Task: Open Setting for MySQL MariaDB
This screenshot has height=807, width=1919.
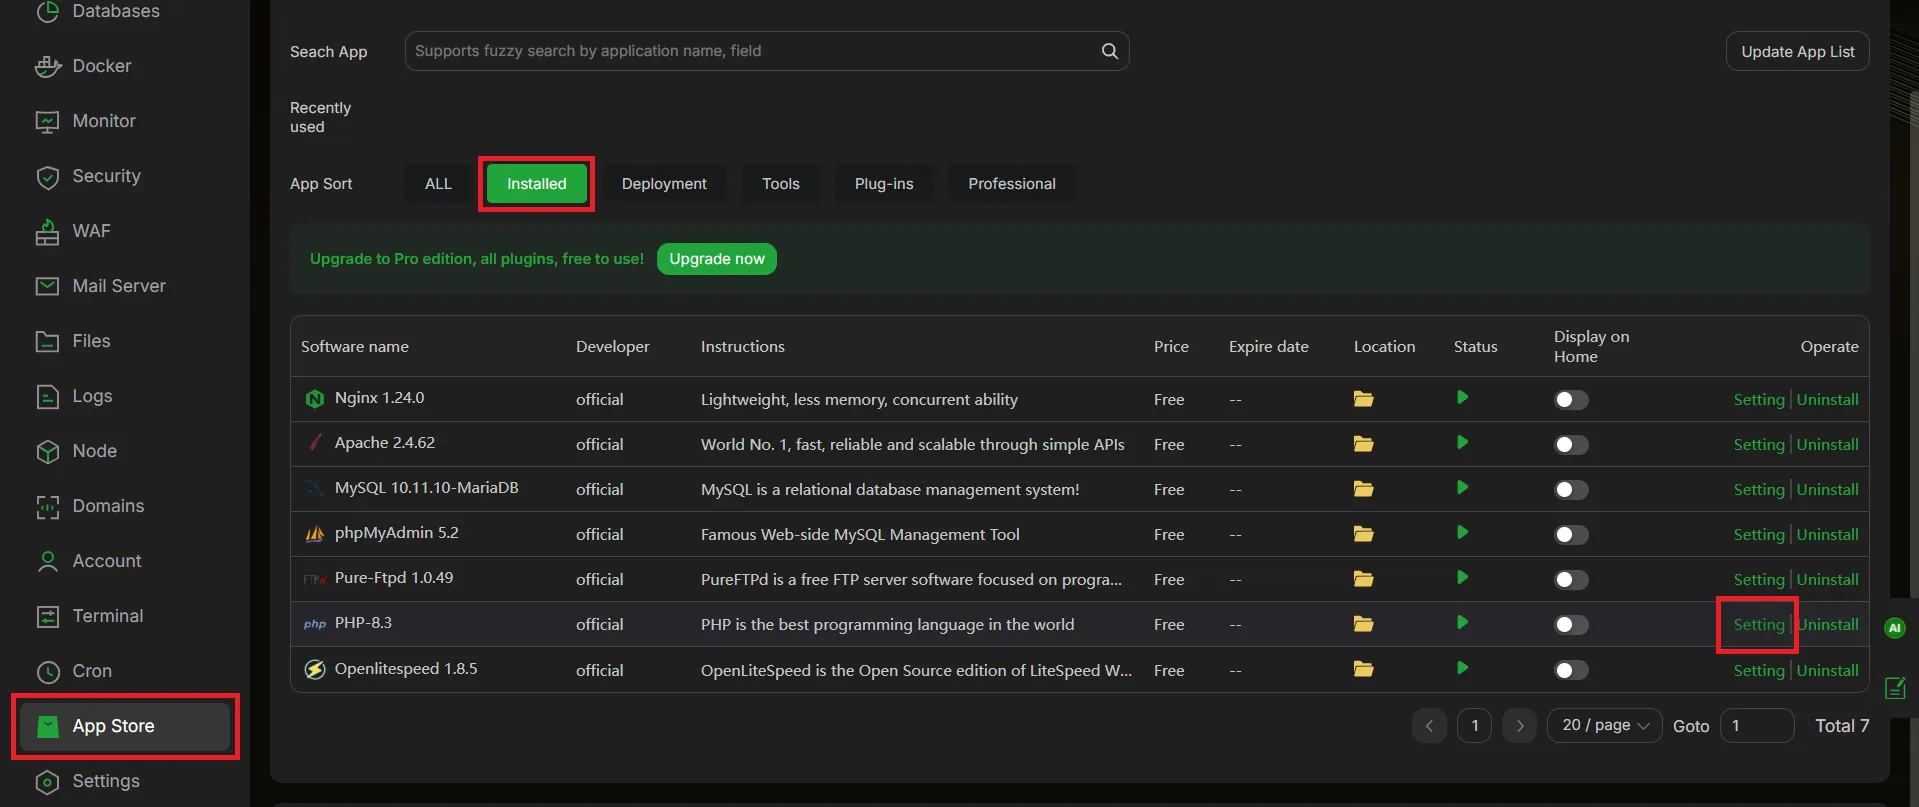Action: point(1759,489)
